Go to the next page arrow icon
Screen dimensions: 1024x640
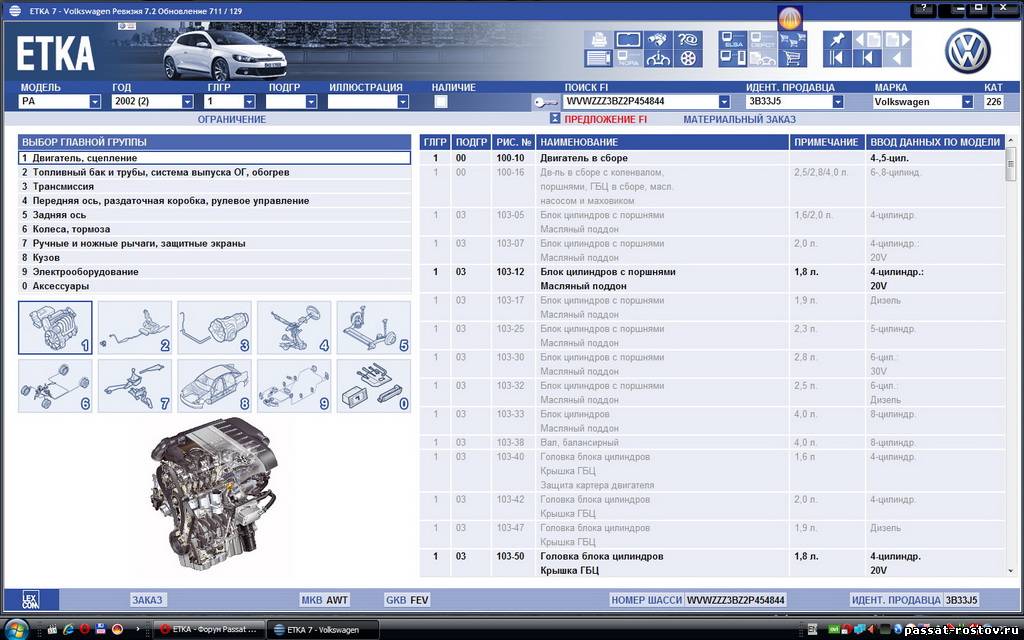[897, 40]
